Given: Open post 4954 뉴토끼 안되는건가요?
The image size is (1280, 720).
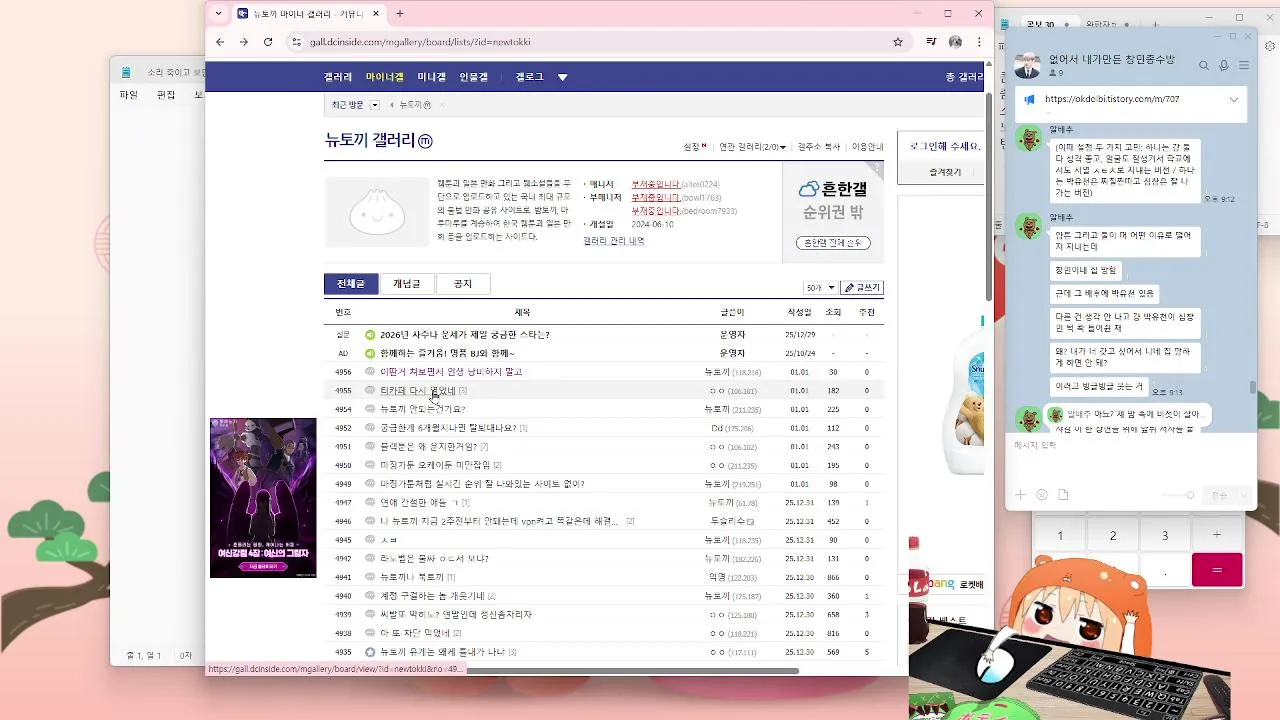Looking at the screenshot, I should (x=422, y=409).
